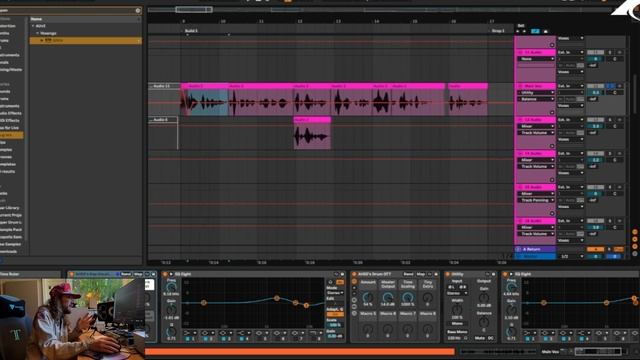
Task: Select the A Return track header
Action: click(x=535, y=249)
